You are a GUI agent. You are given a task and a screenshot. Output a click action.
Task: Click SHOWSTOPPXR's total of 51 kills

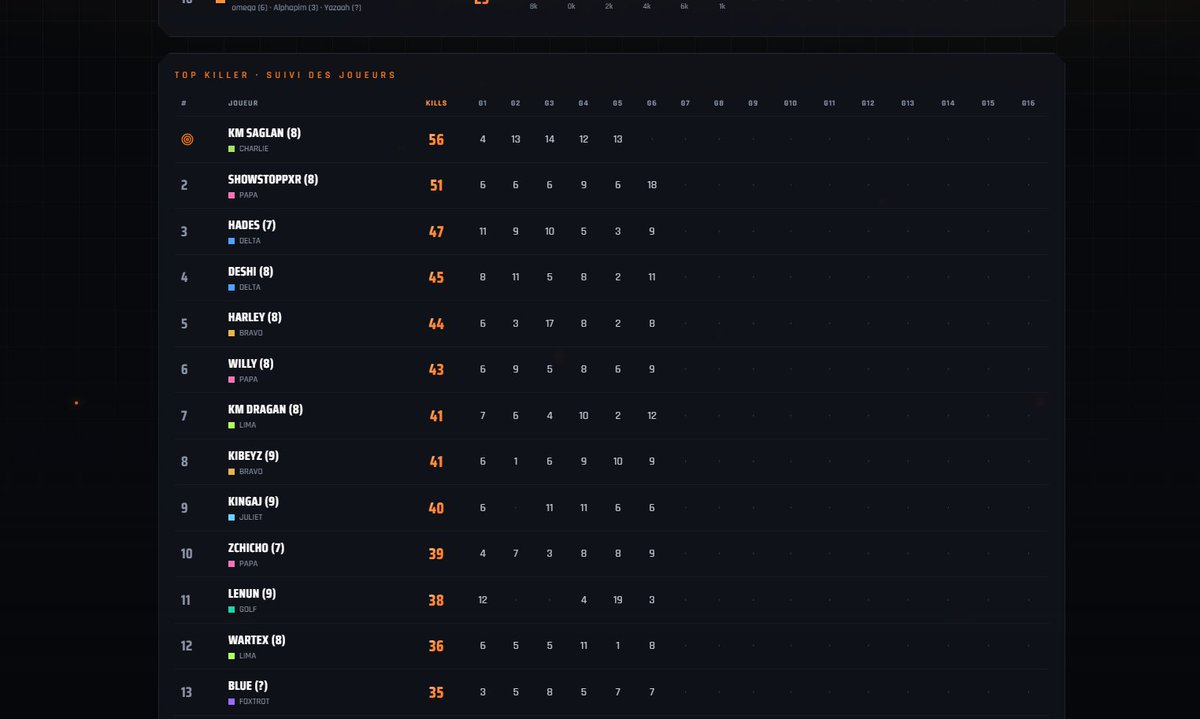point(436,186)
